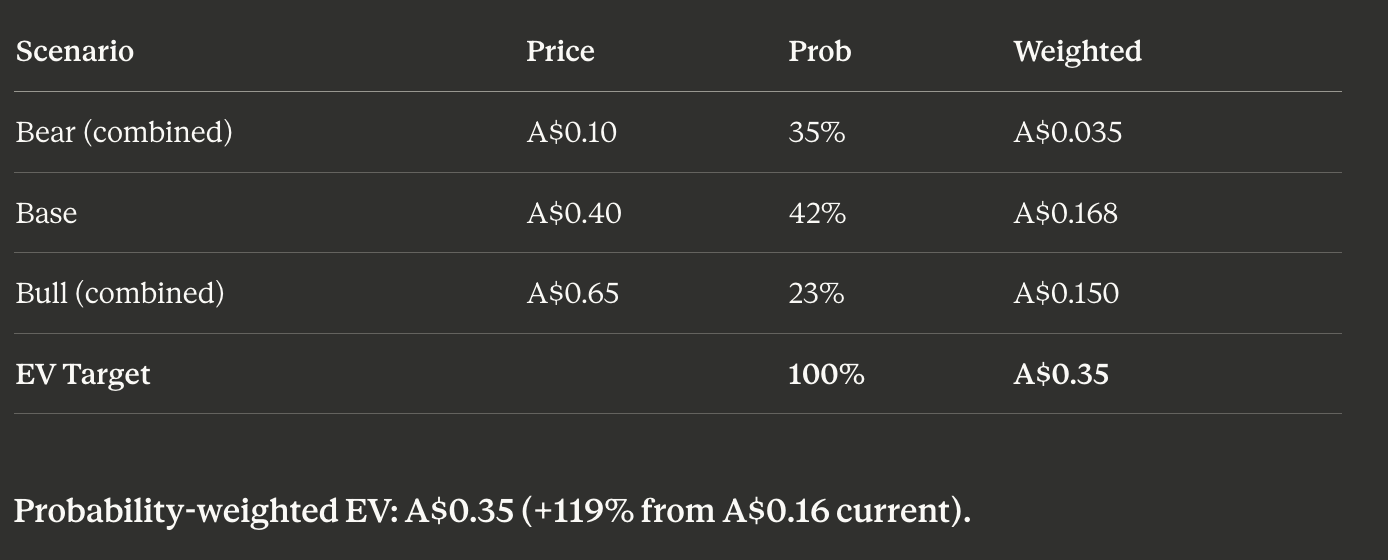Click the Scenario column header
The width and height of the screenshot is (1388, 560).
click(75, 51)
